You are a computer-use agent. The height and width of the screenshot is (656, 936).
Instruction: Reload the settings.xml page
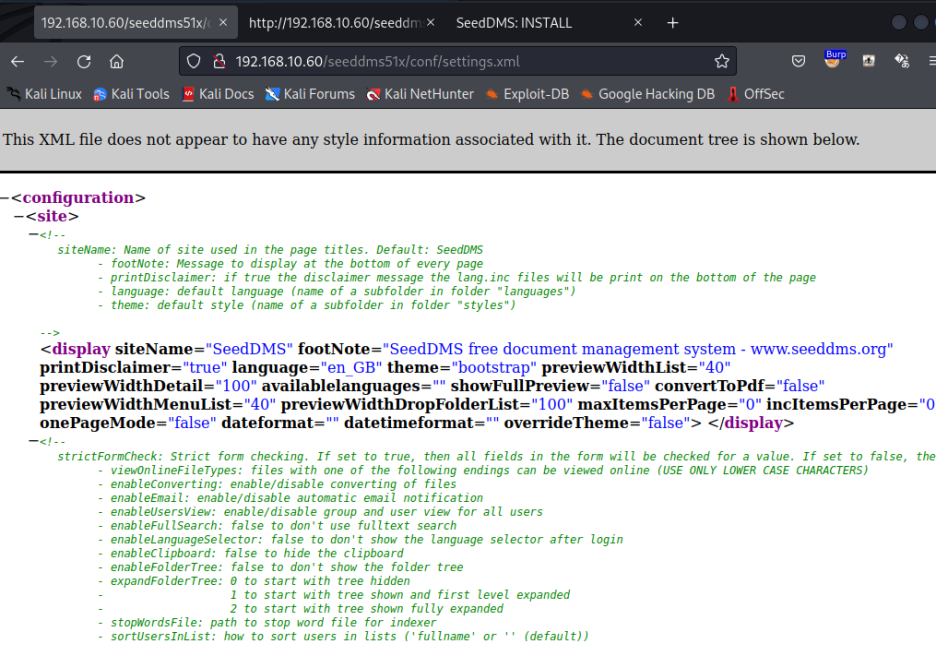point(84,61)
